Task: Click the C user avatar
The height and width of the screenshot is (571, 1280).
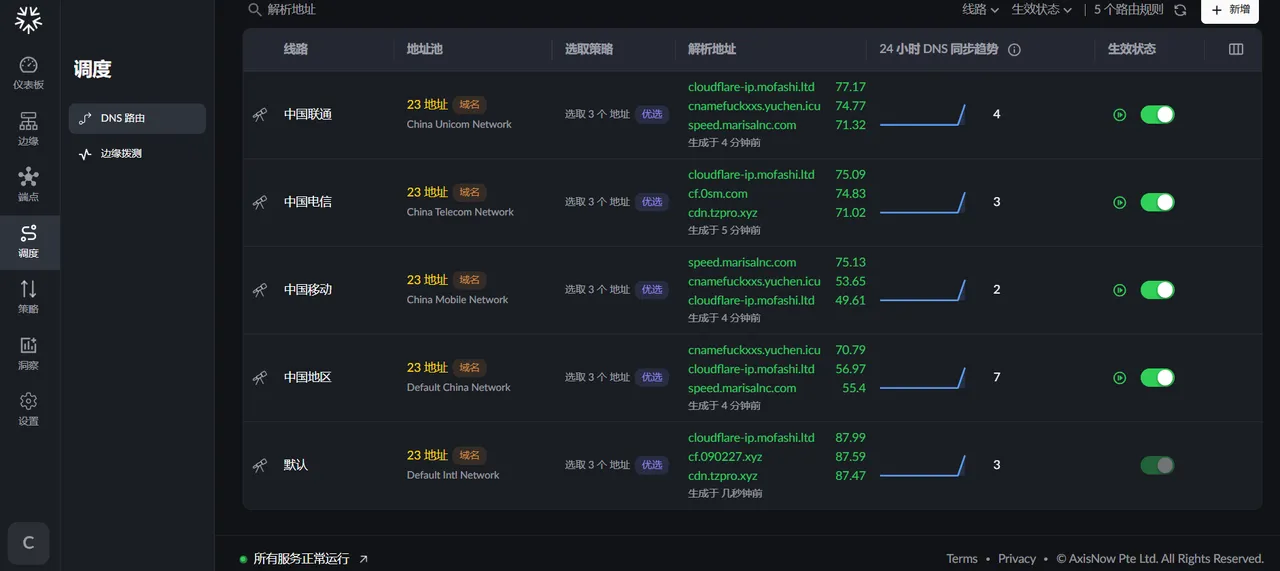Action: [x=28, y=543]
